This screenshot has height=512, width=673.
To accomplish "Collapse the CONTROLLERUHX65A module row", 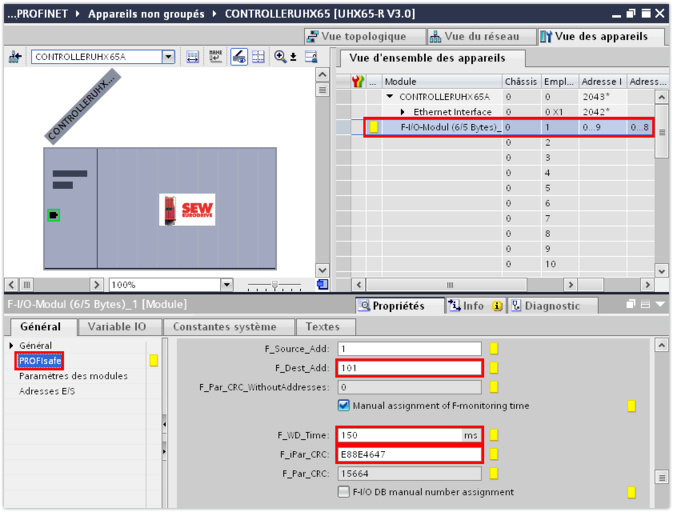I will click(x=389, y=97).
